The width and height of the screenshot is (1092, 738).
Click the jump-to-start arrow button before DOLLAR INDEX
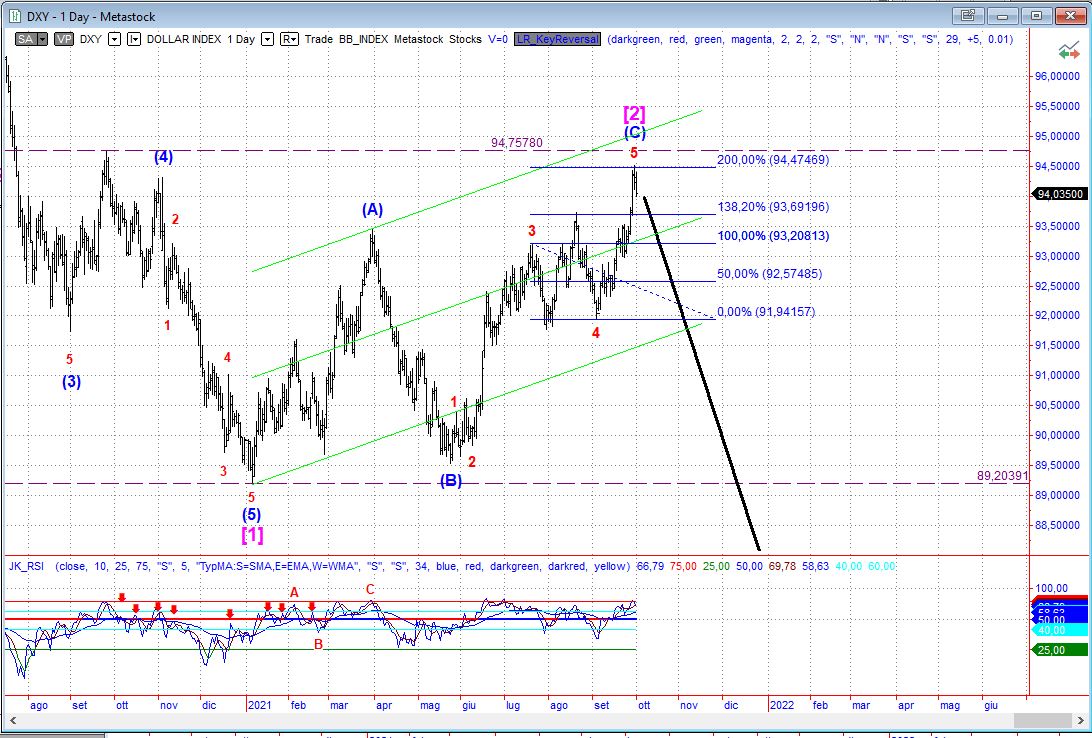click(x=134, y=39)
